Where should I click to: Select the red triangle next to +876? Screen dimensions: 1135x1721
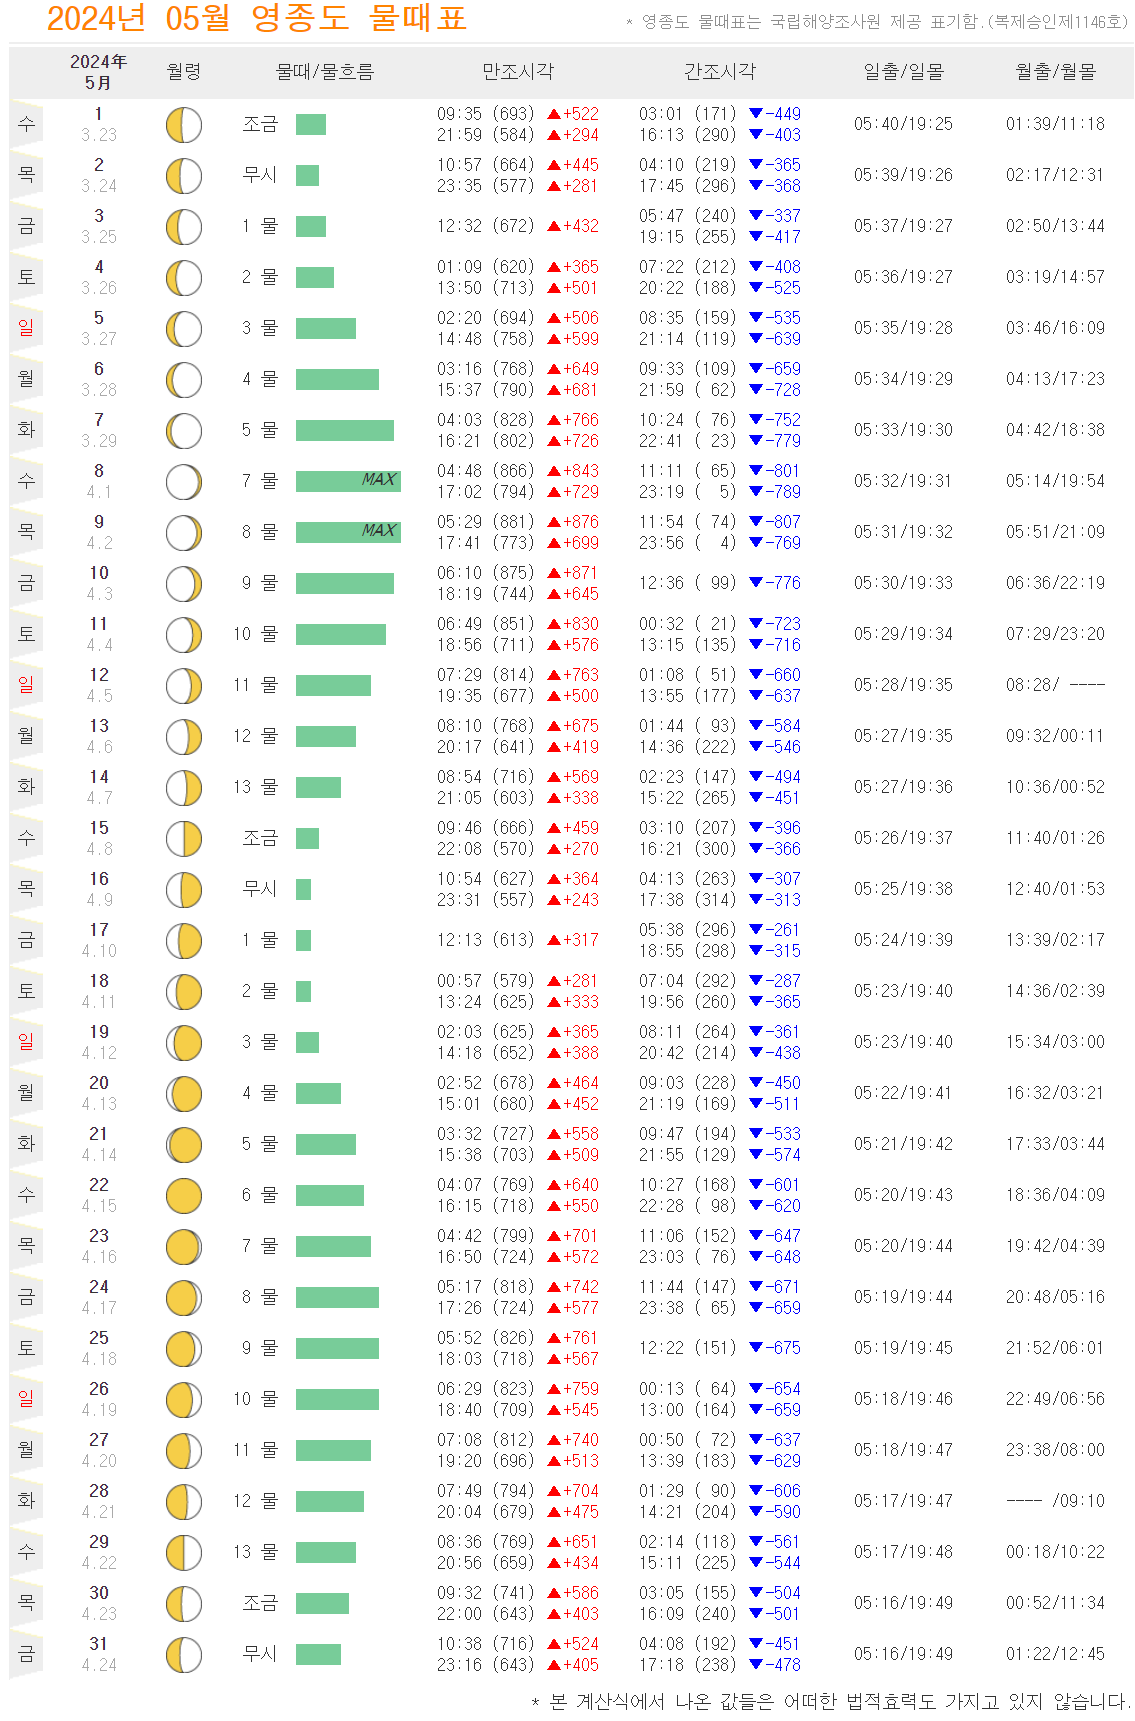[x=554, y=522]
